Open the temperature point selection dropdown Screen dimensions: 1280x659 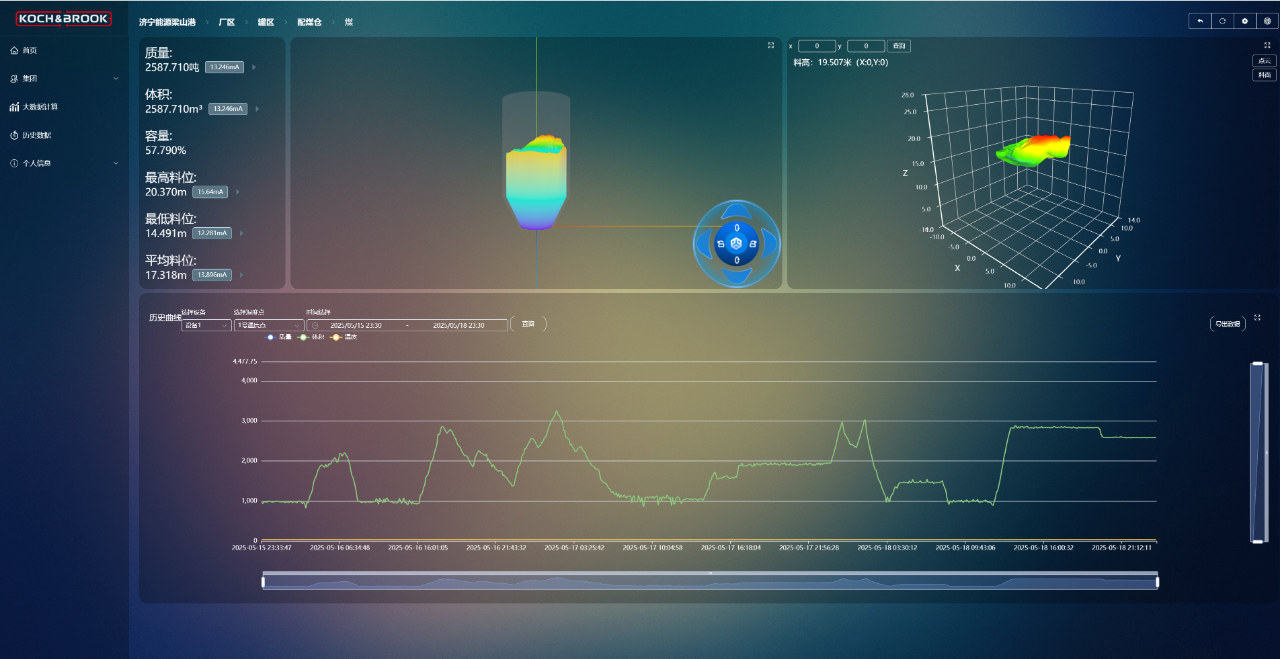pyautogui.click(x=268, y=325)
